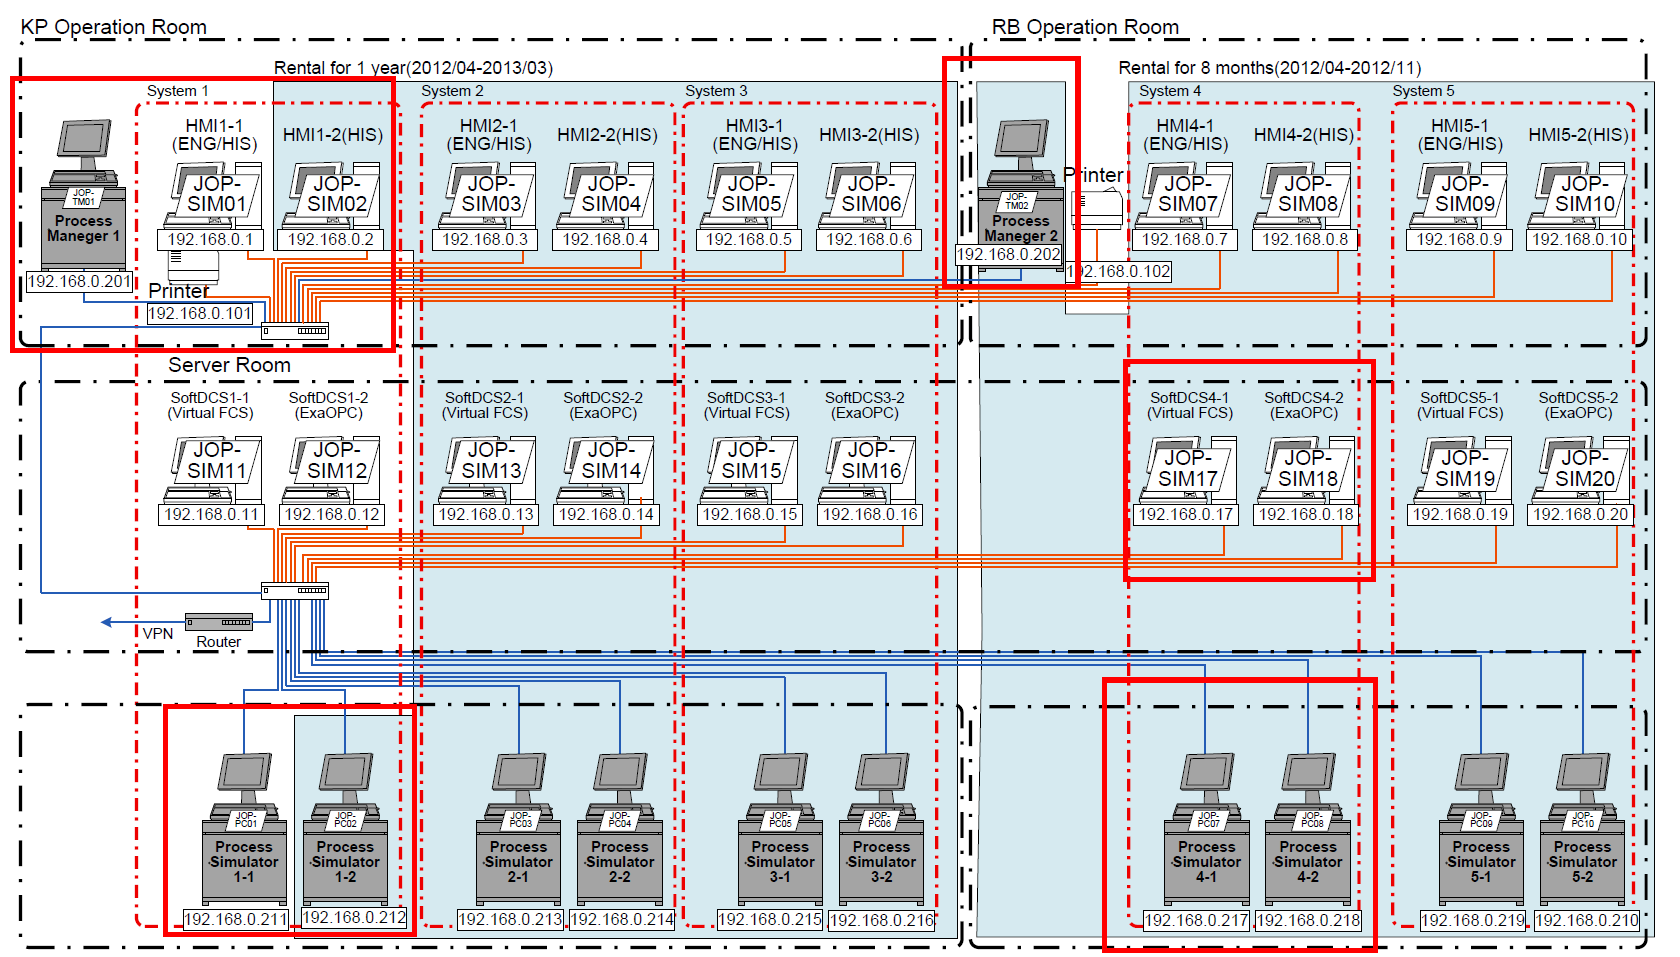Click the System 5 label
The image size is (1680, 957).
pos(1423,91)
